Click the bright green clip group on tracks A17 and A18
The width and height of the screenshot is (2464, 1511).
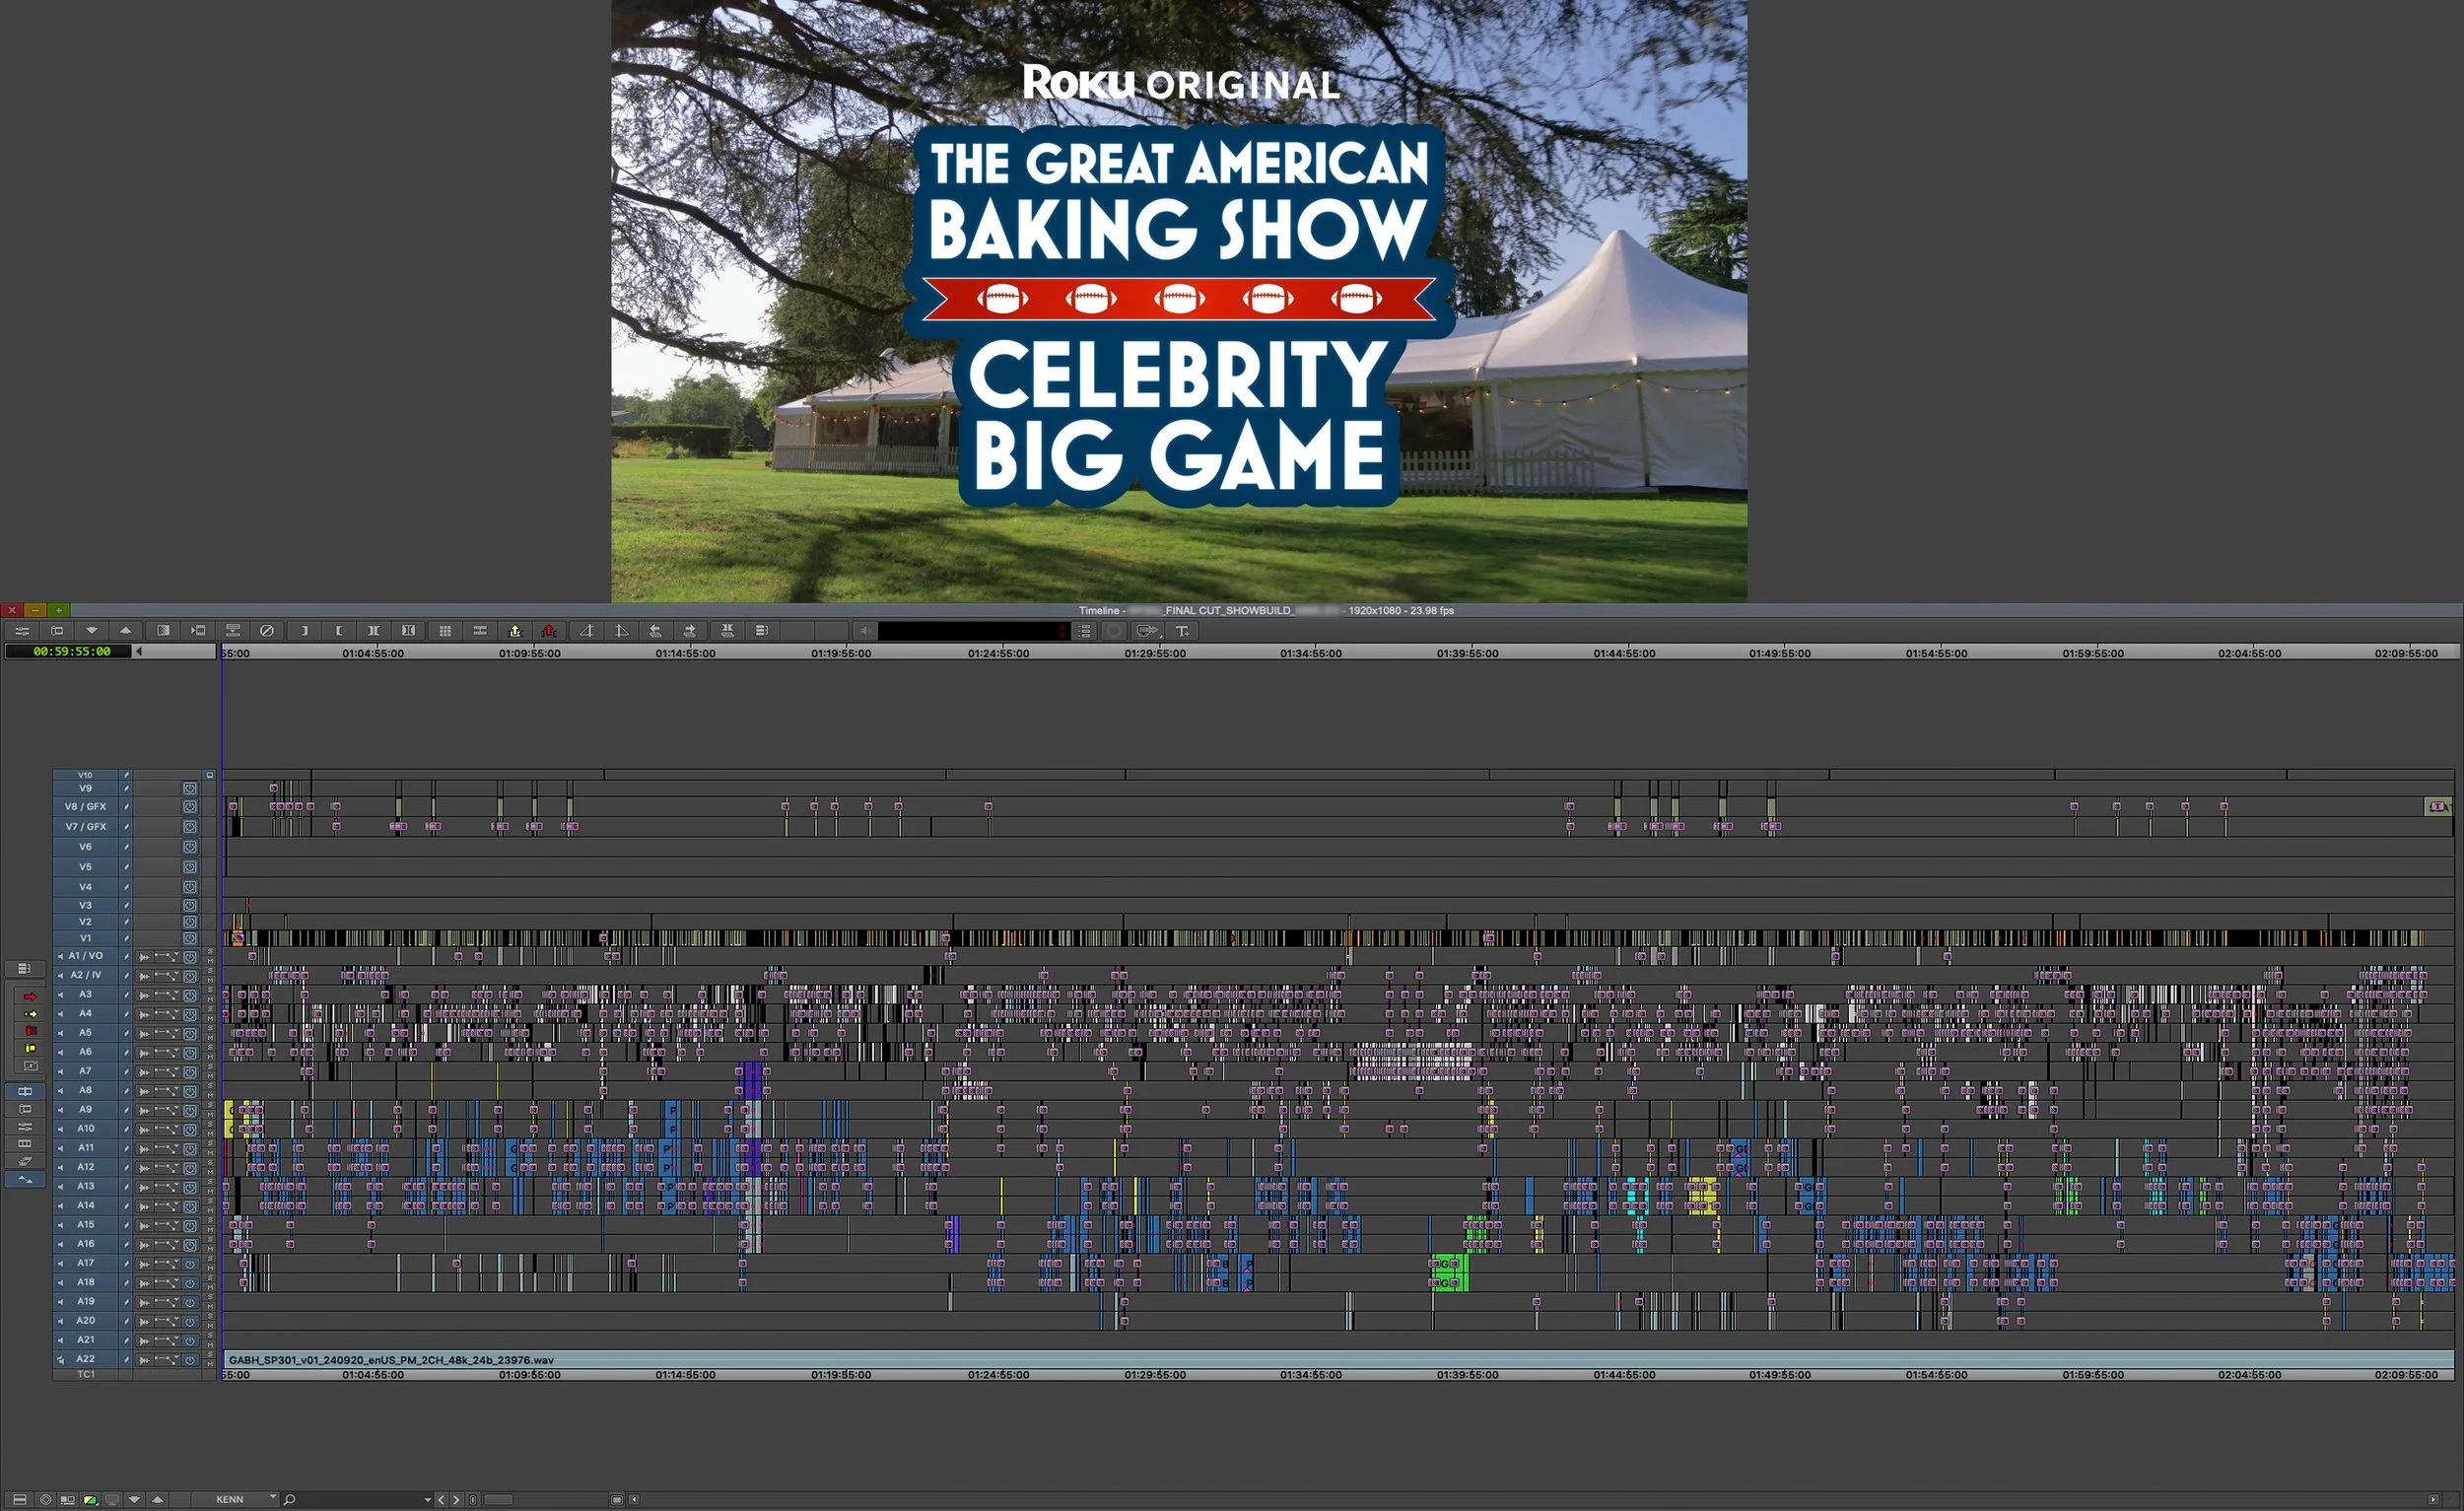click(1449, 1273)
